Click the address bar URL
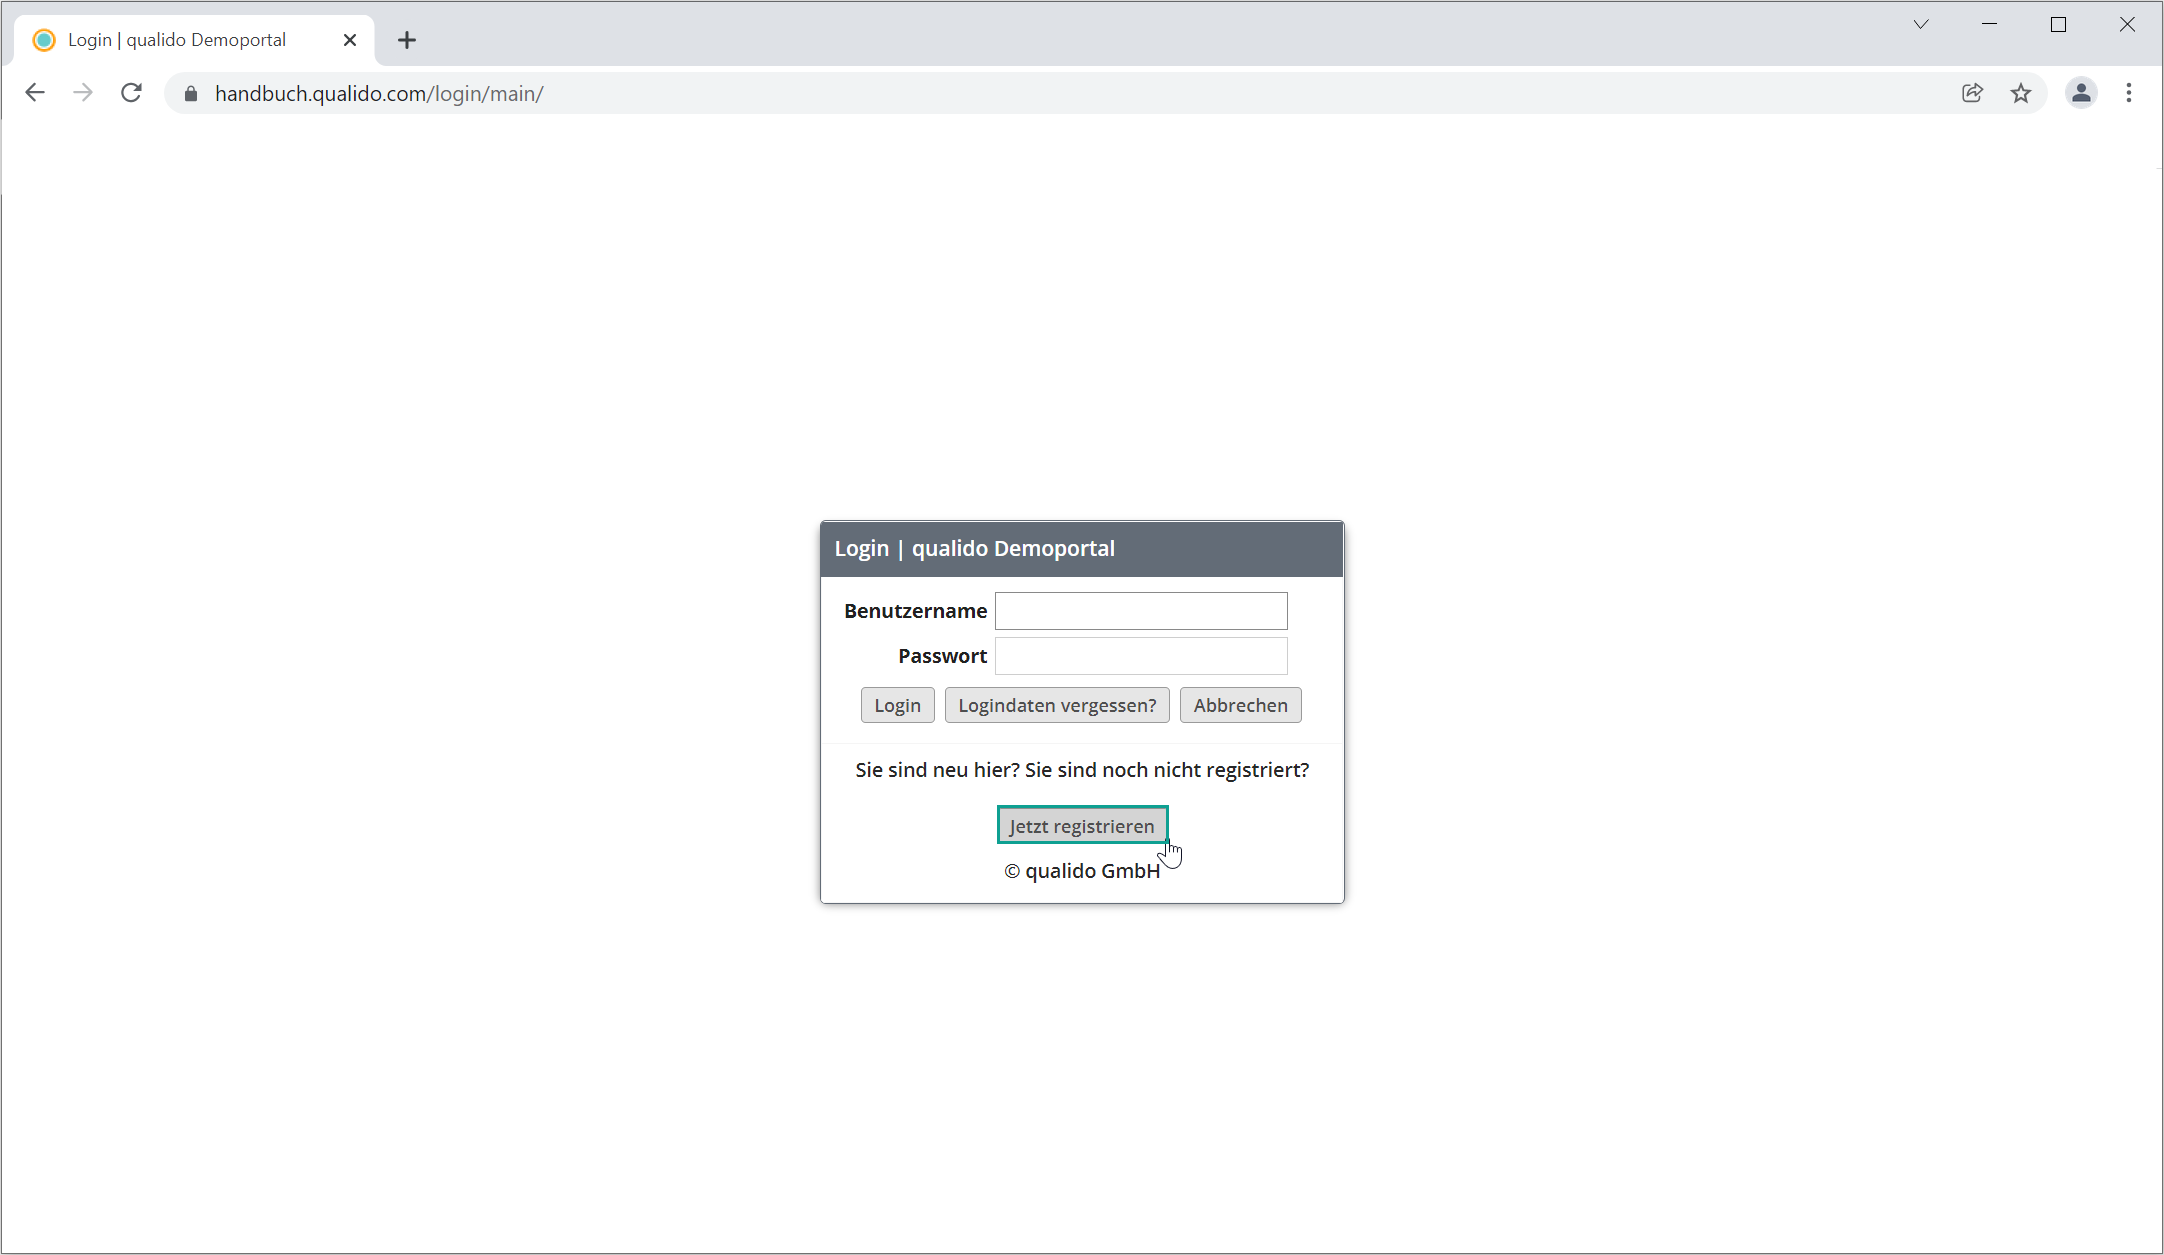Viewport: 2164px width, 1255px height. [379, 93]
